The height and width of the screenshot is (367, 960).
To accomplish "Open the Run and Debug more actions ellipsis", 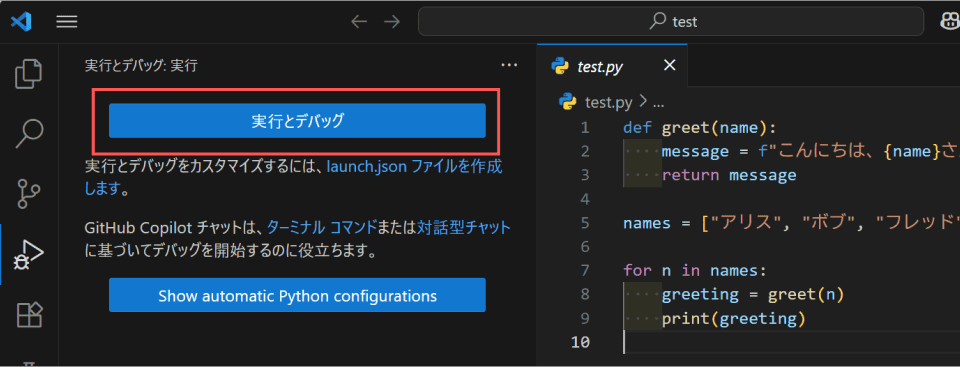I will click(x=509, y=65).
